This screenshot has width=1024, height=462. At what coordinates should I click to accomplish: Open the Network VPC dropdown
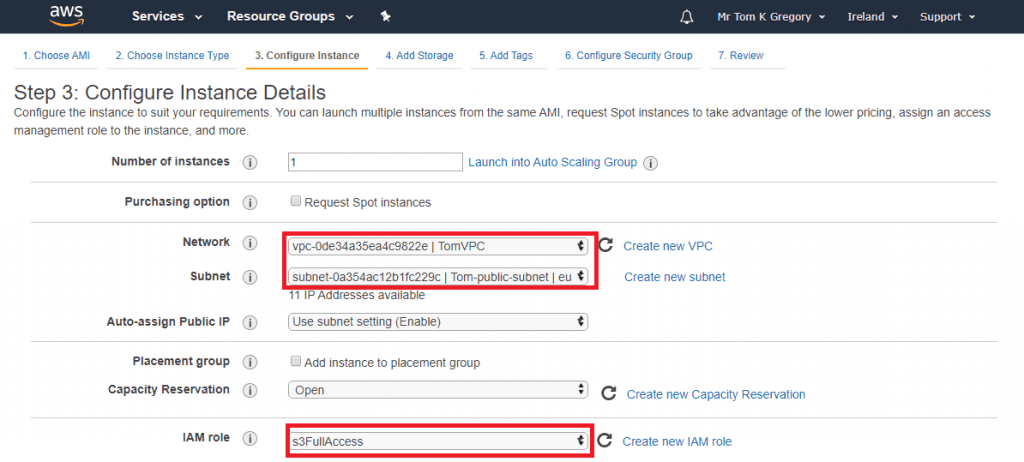(437, 245)
